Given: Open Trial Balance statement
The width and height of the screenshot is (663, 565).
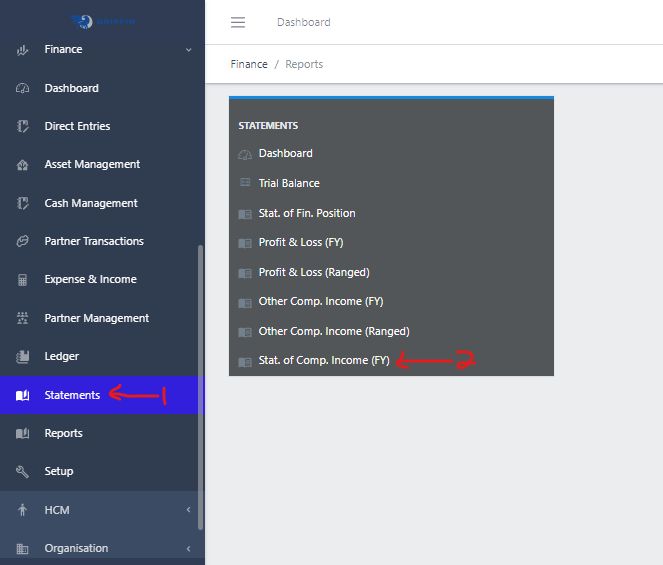Looking at the screenshot, I should coord(289,183).
